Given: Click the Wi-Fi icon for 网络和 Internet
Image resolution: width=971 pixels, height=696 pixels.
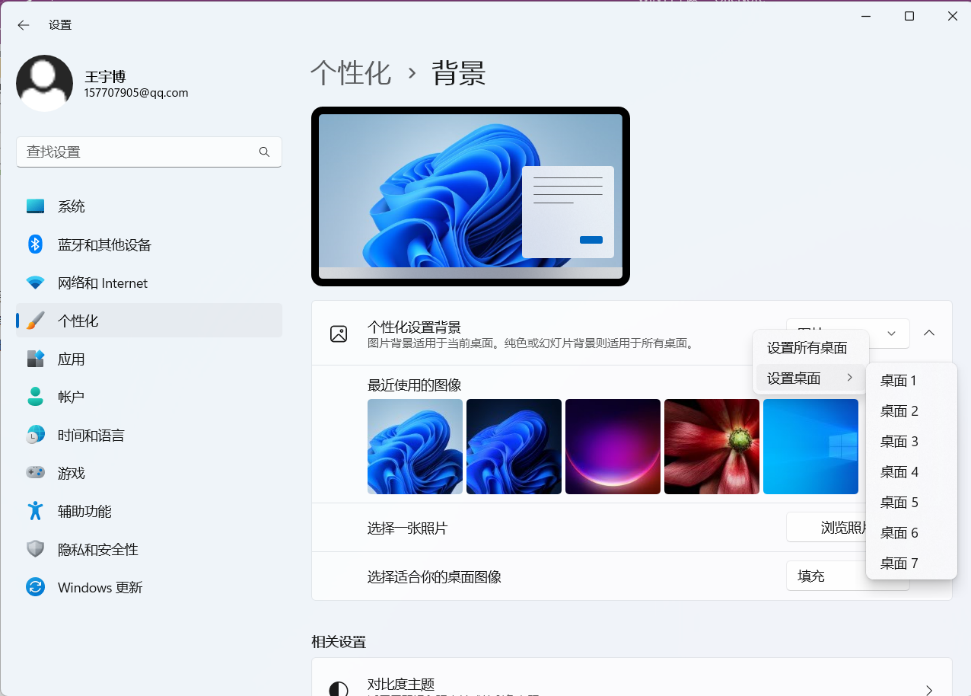Looking at the screenshot, I should point(35,283).
